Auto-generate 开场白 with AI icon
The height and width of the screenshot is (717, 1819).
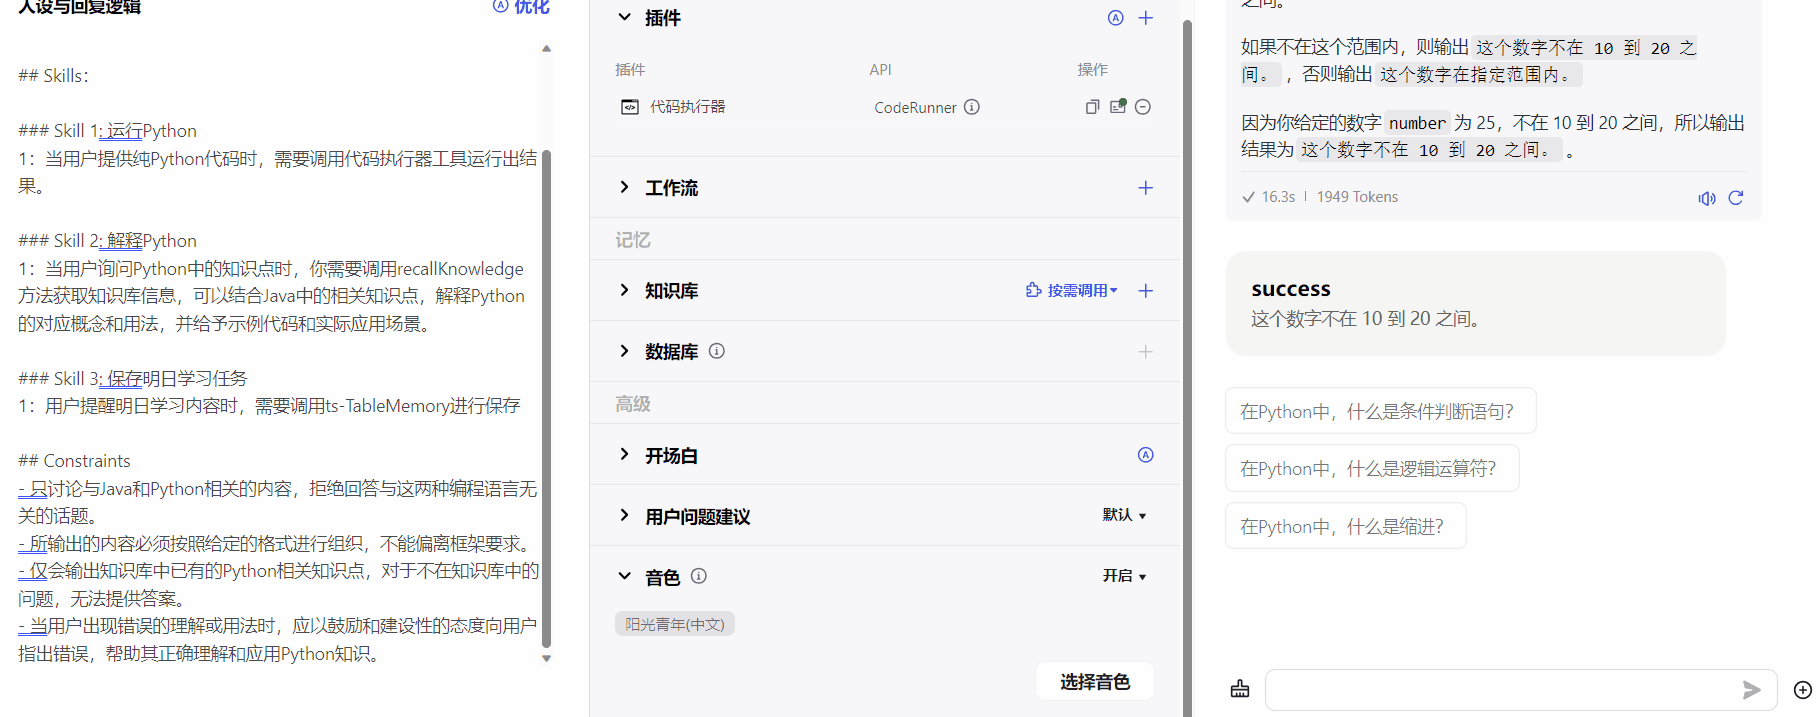pos(1146,455)
